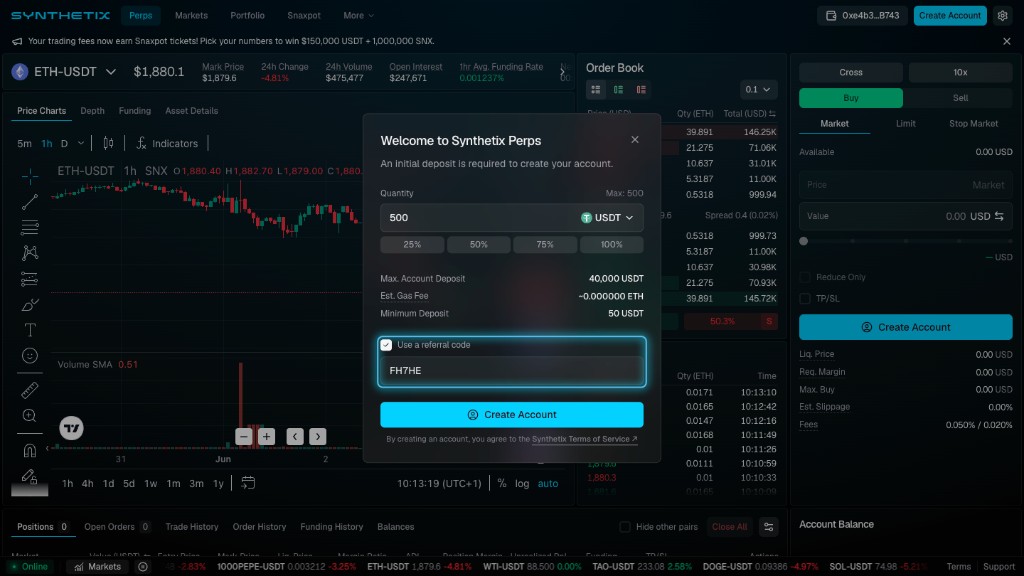Enable the TP/SL checkbox
This screenshot has height=576, width=1024.
tap(805, 298)
